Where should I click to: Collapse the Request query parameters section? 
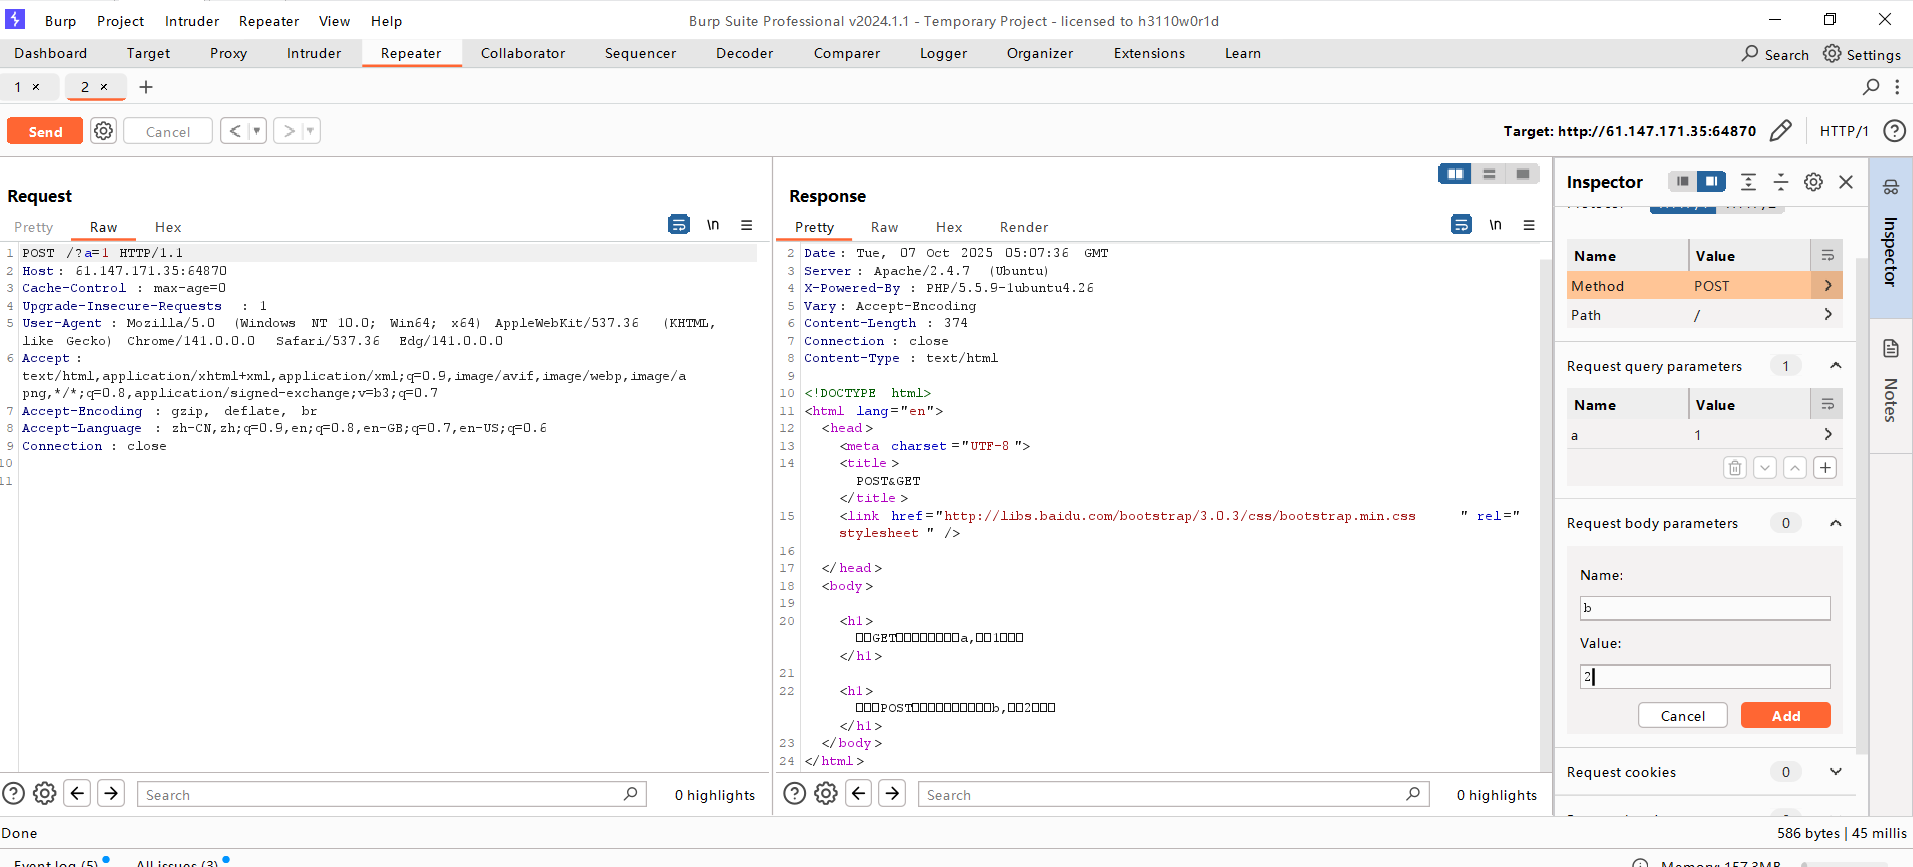[x=1835, y=366]
